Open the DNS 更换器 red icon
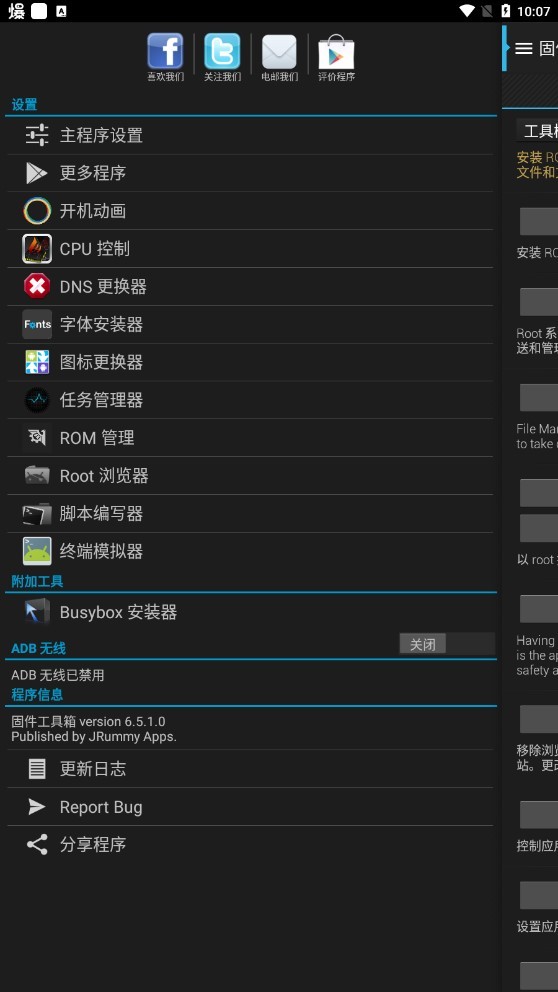 [x=37, y=287]
